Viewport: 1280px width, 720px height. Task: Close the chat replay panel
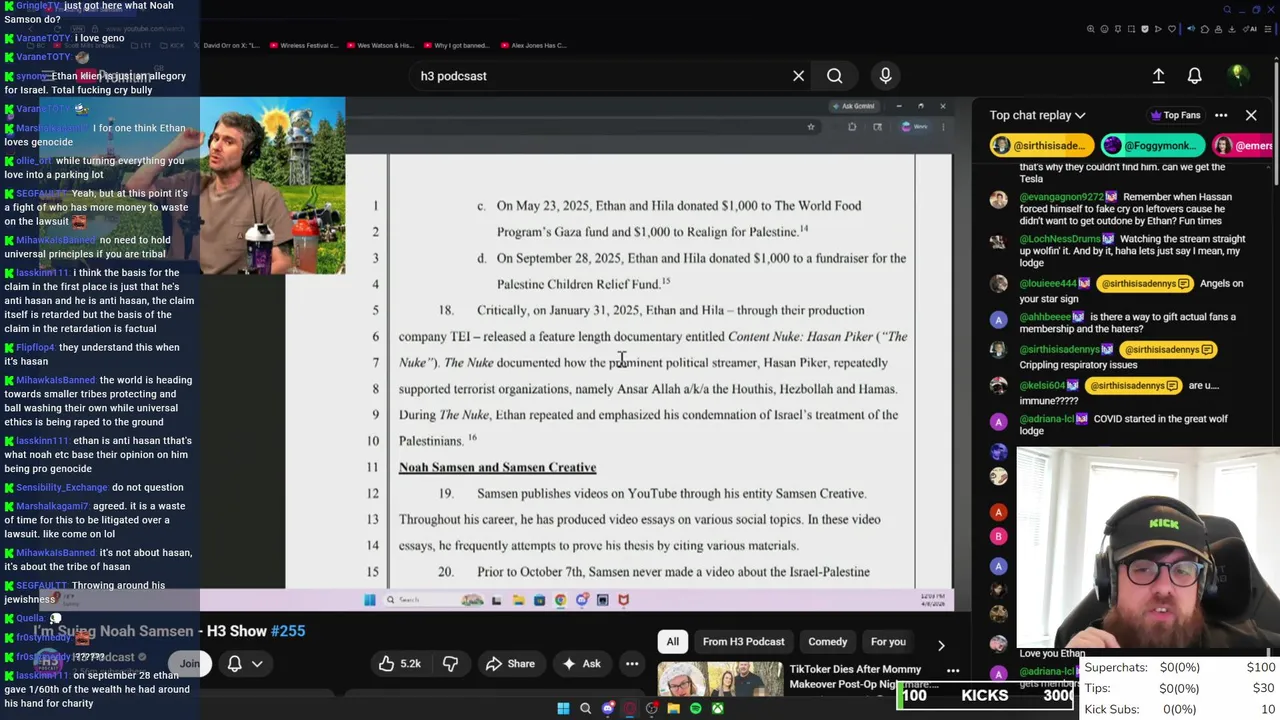pos(1251,115)
